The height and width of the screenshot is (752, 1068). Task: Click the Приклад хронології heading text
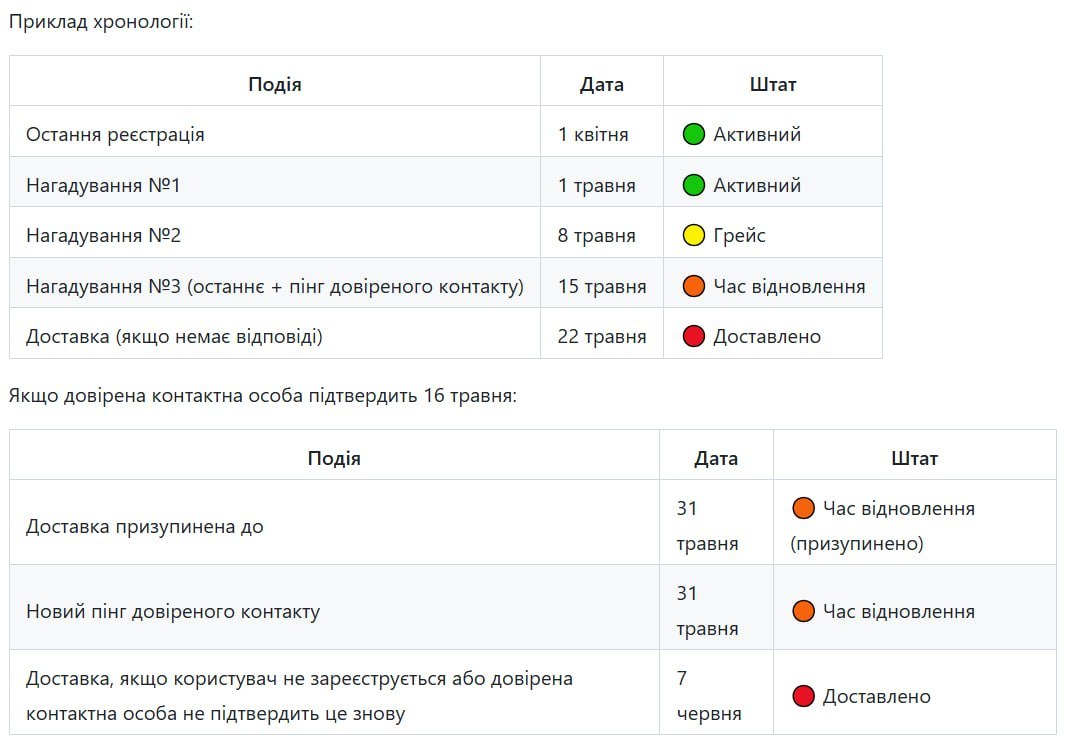click(x=101, y=22)
